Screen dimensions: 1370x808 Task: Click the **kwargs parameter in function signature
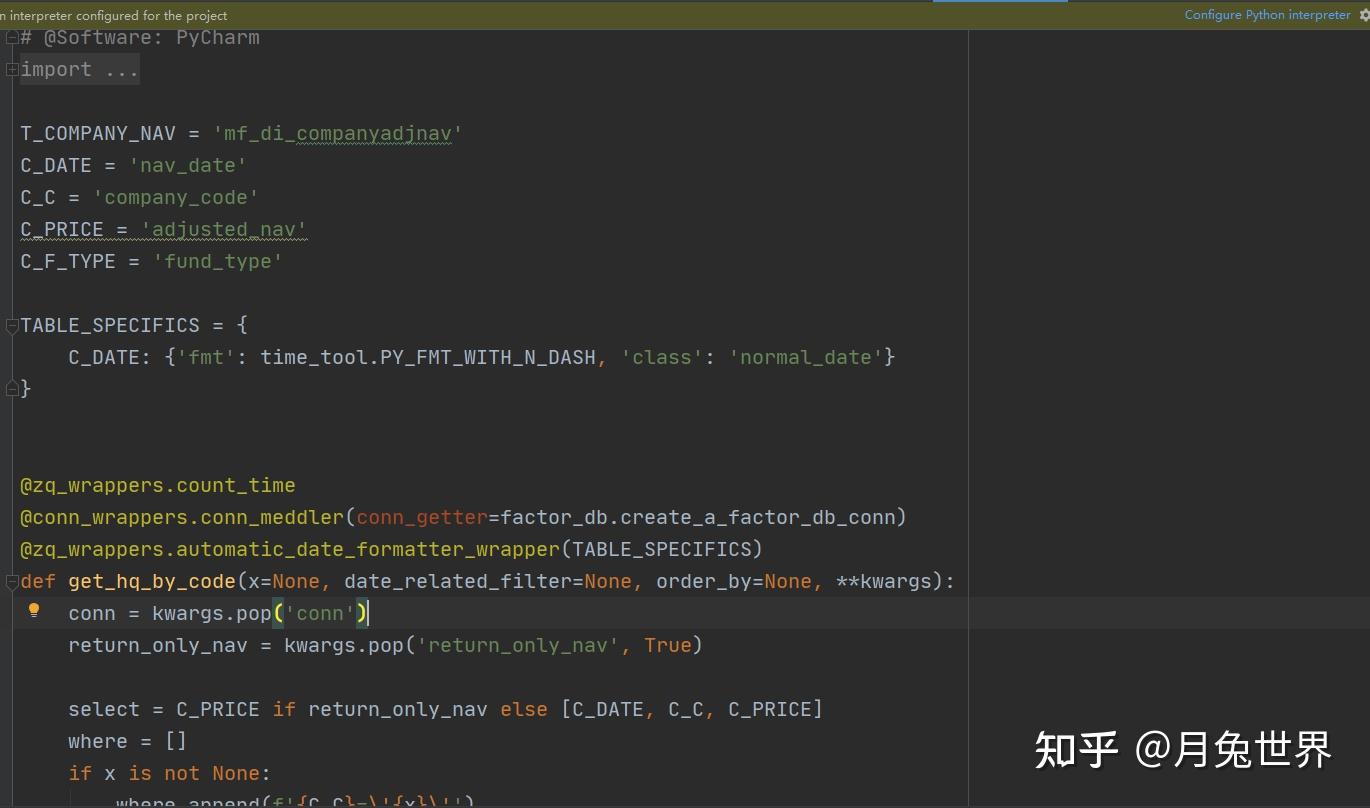(x=884, y=582)
